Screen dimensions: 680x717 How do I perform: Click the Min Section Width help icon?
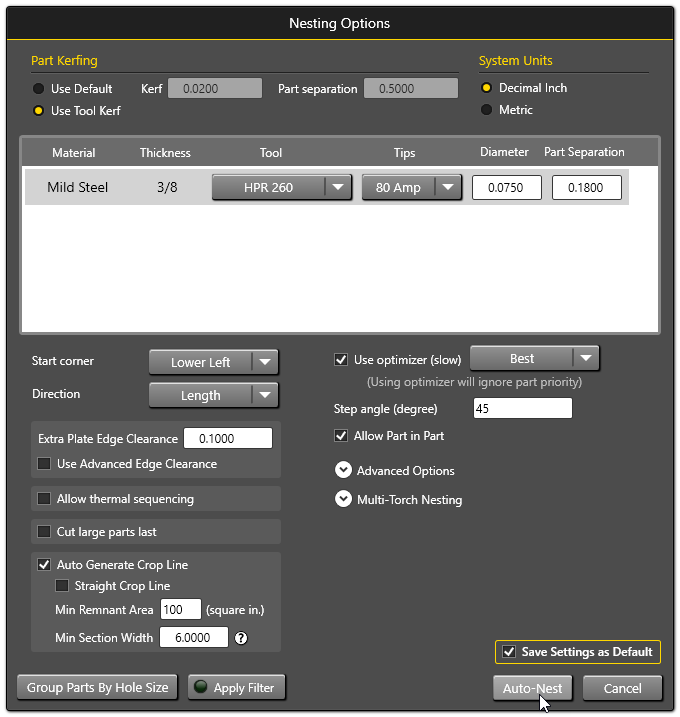241,638
